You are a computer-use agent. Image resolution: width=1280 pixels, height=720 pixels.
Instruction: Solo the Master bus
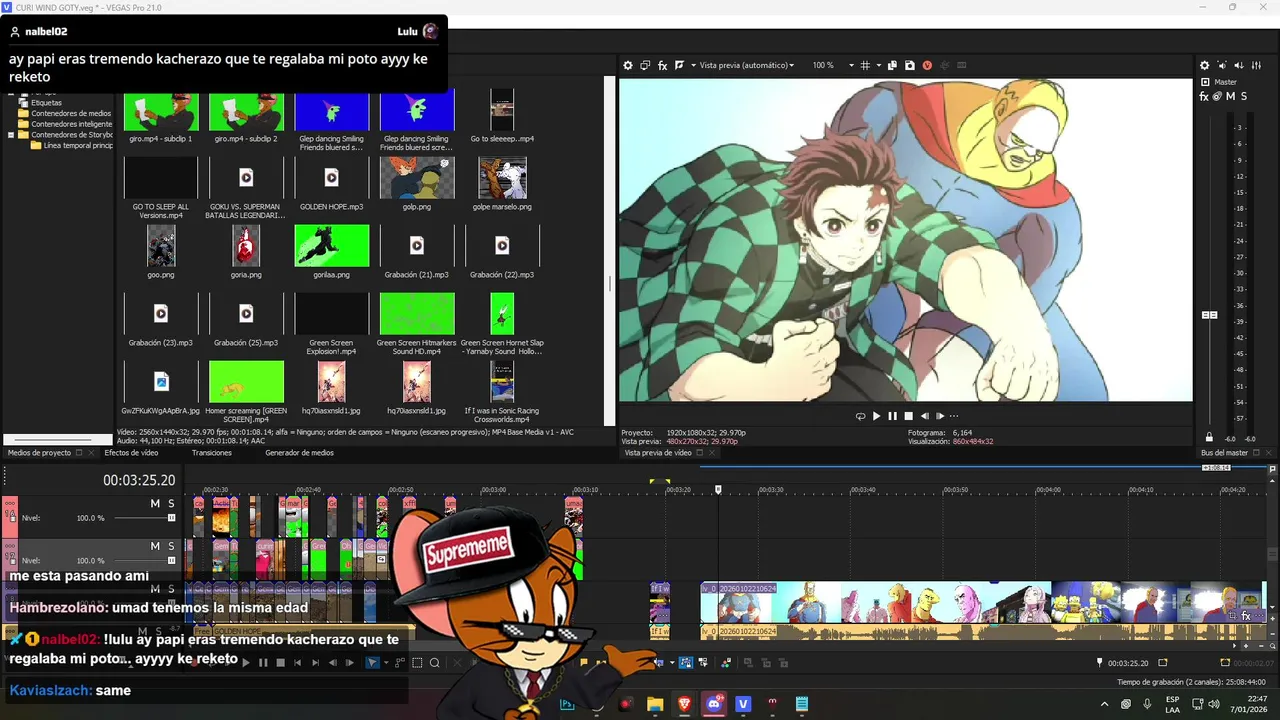point(1243,96)
